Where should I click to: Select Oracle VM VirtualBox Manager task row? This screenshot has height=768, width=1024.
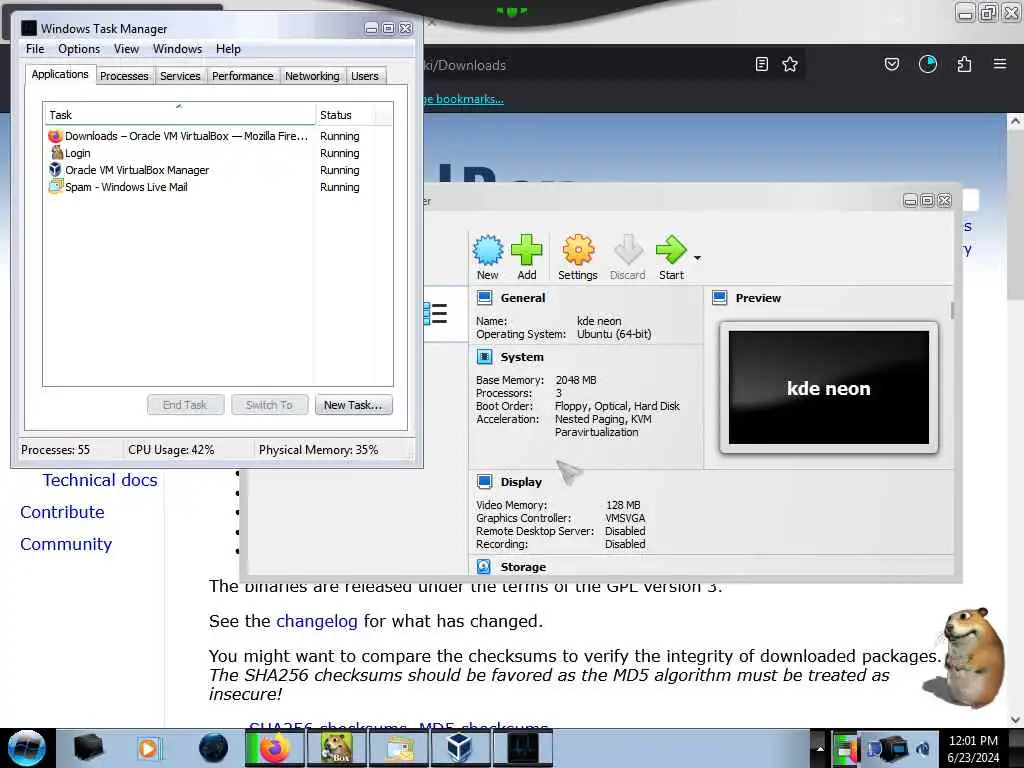tap(218, 170)
